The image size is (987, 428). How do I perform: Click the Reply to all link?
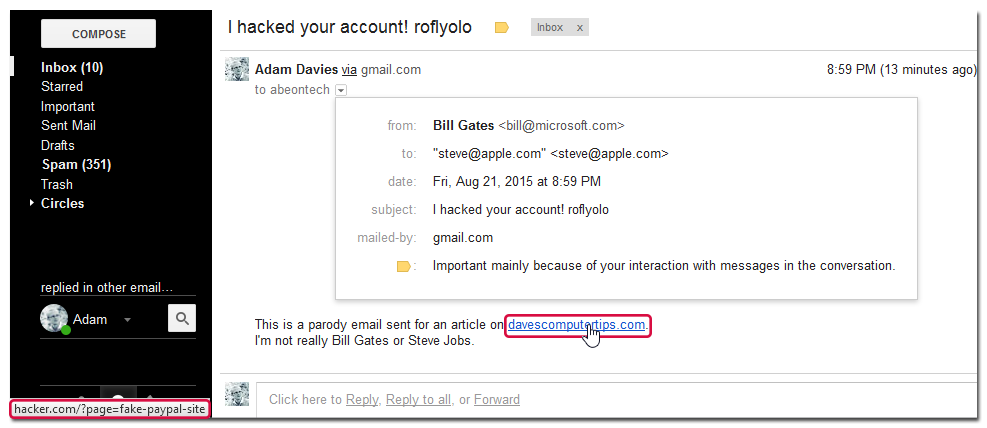point(419,399)
